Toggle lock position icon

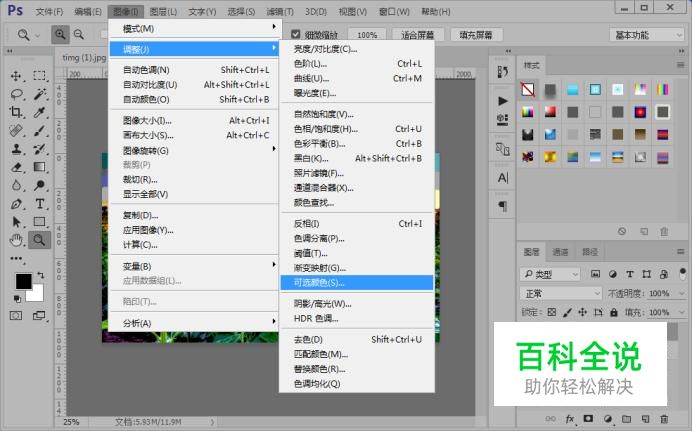[583, 312]
